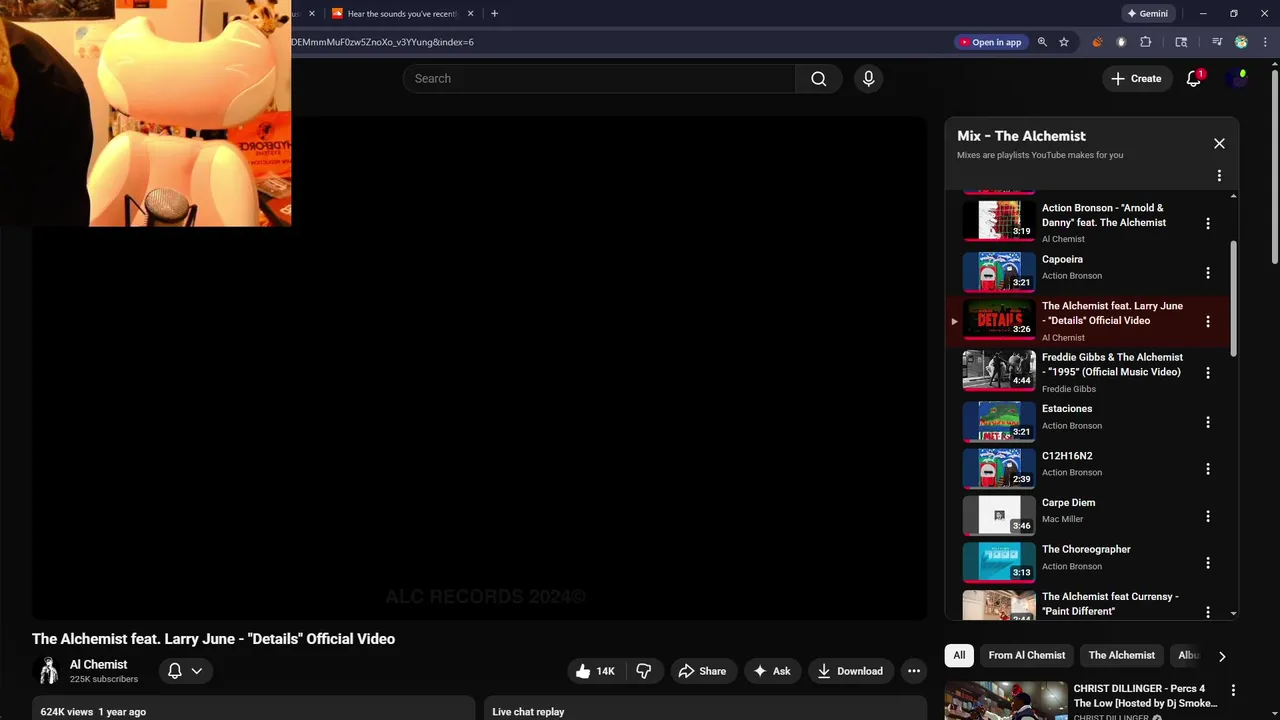This screenshot has width=1280, height=720.
Task: Open a new browser tab with plus
Action: (x=494, y=14)
